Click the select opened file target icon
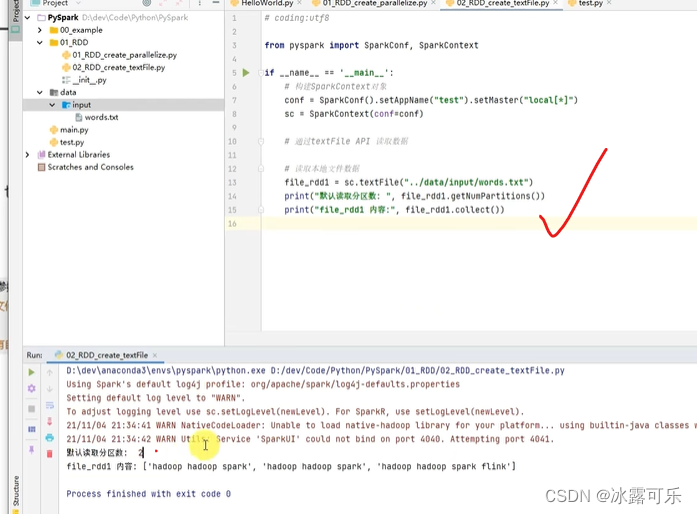This screenshot has width=697, height=514. (x=147, y=3)
